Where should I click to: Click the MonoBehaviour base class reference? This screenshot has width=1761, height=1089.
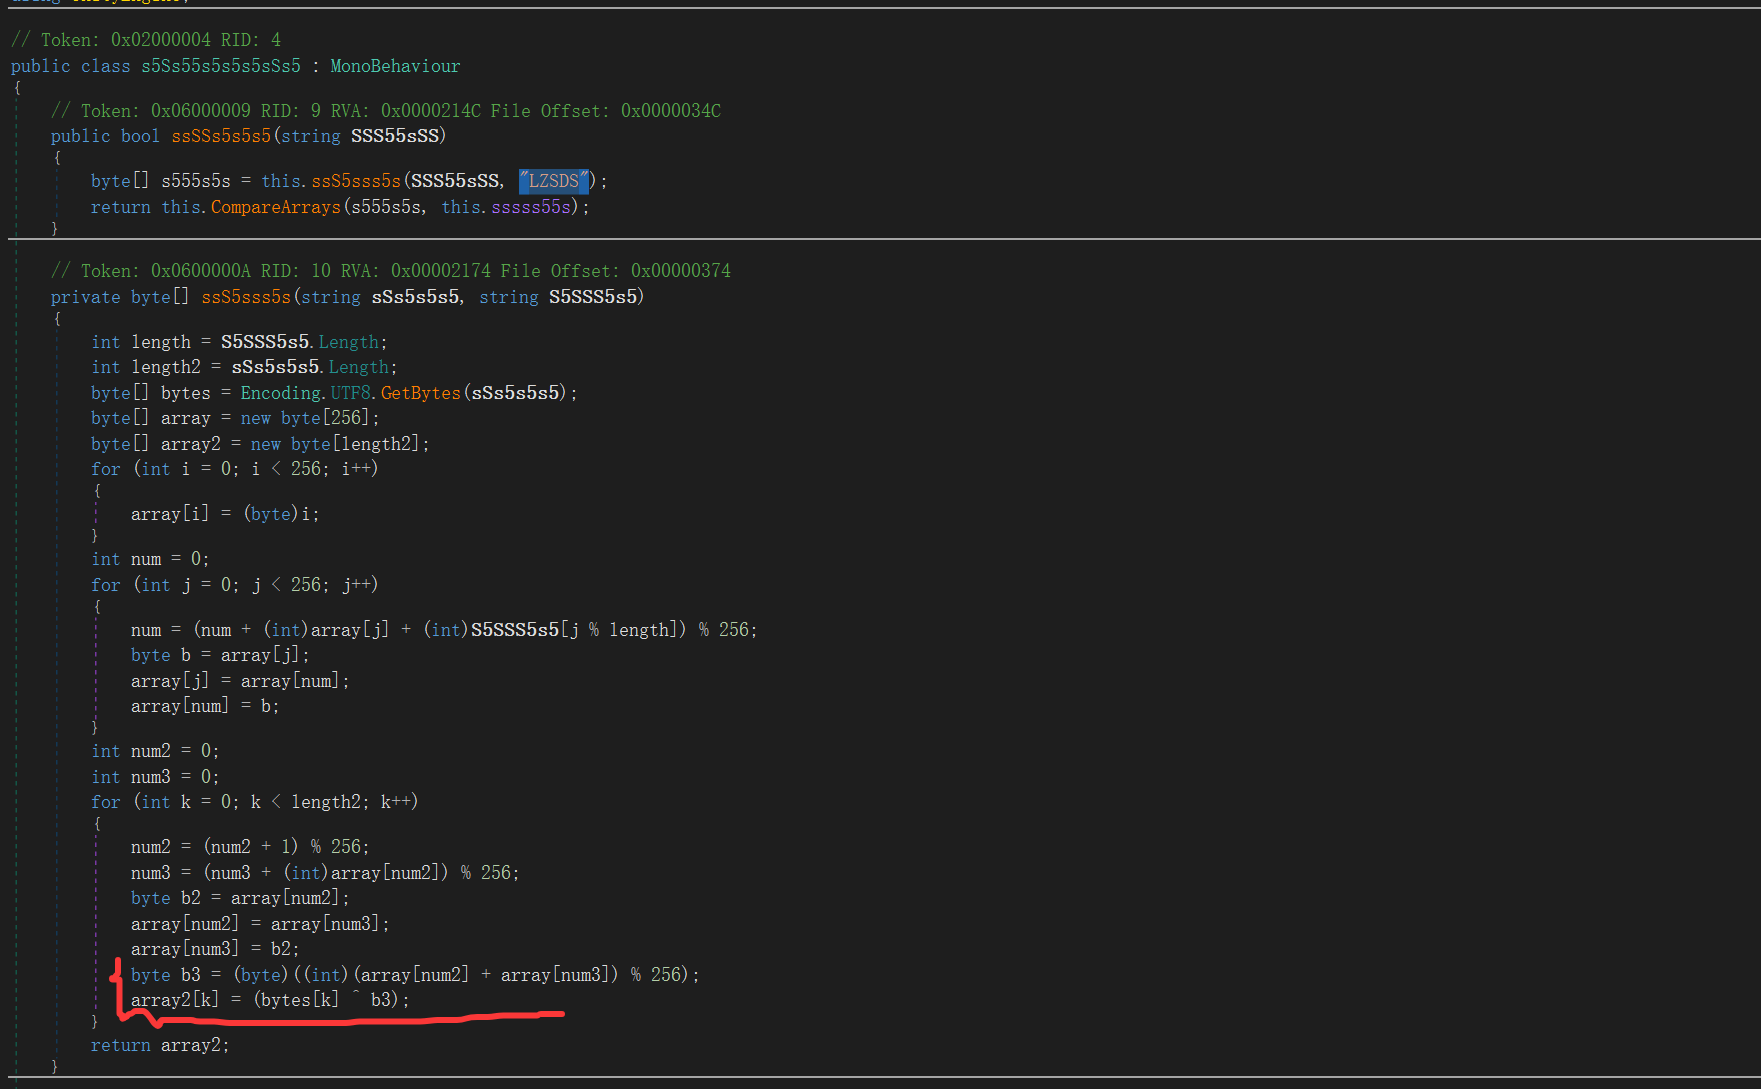coord(395,66)
